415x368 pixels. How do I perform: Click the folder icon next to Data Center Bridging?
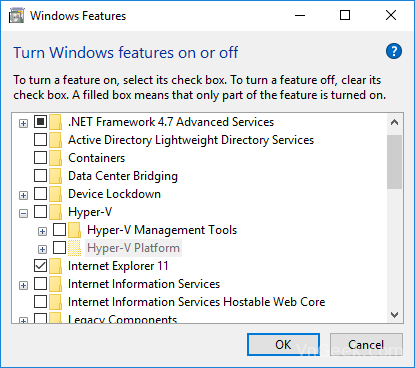click(55, 176)
